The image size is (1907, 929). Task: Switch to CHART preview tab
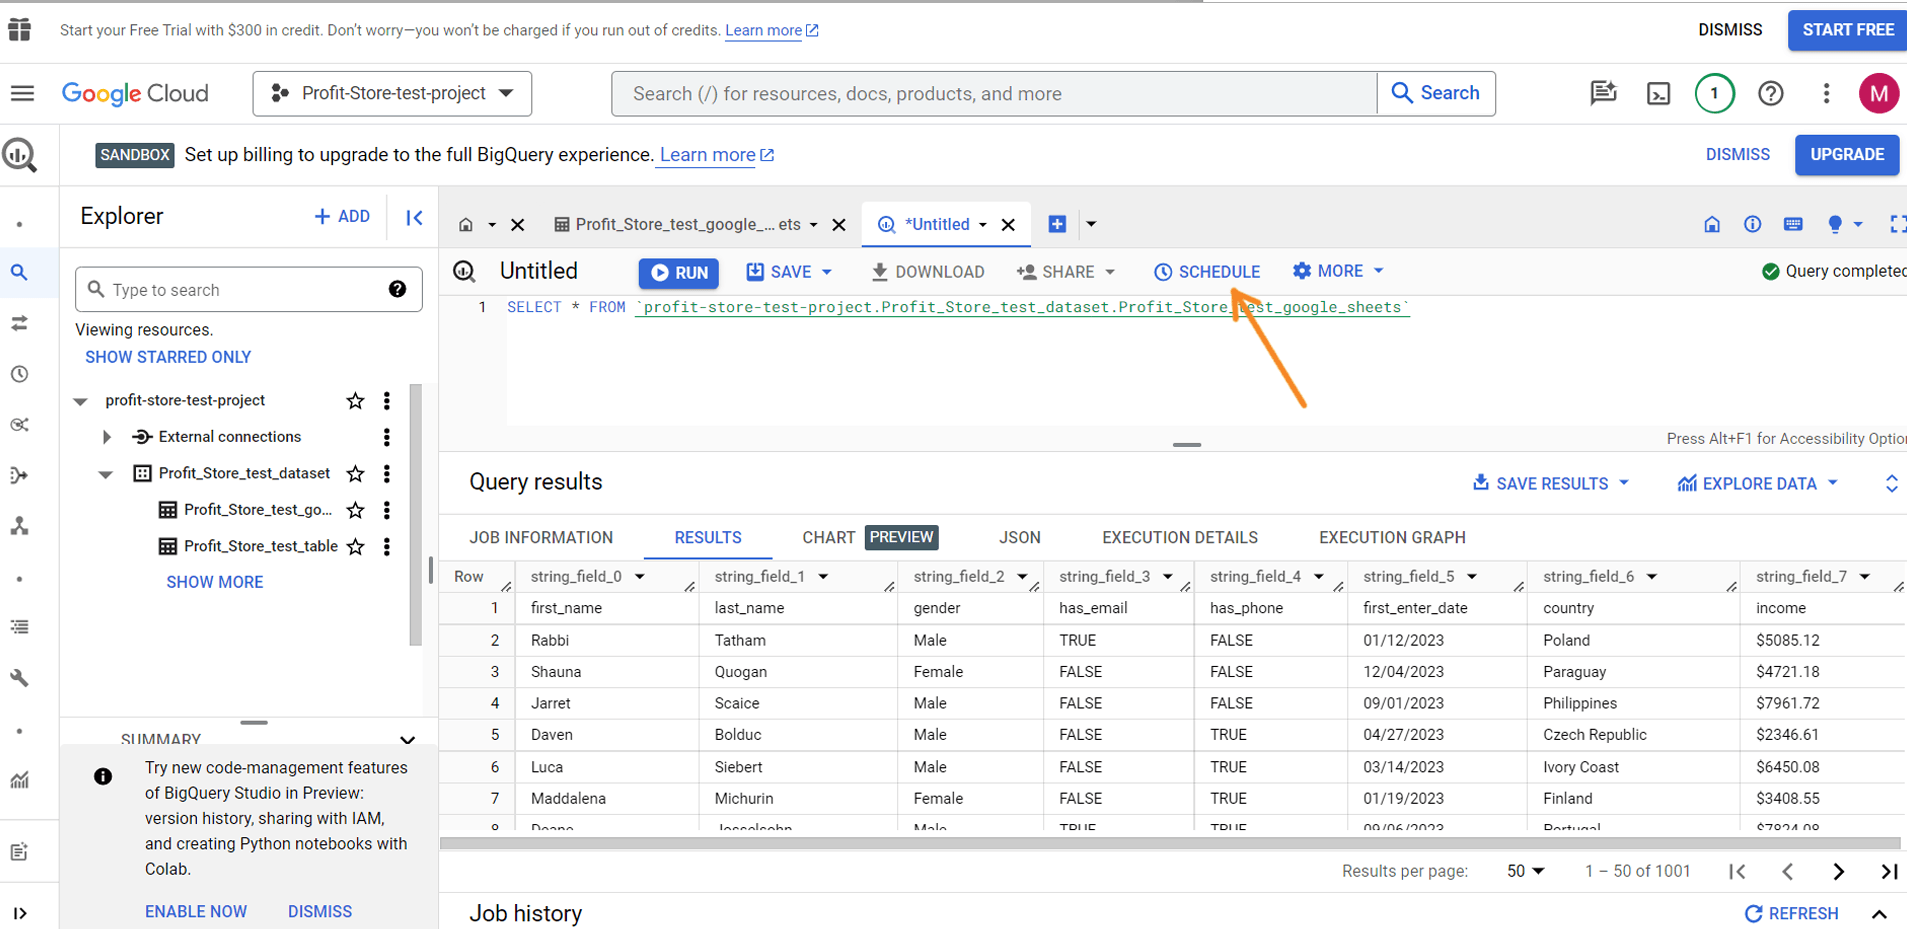coord(869,537)
